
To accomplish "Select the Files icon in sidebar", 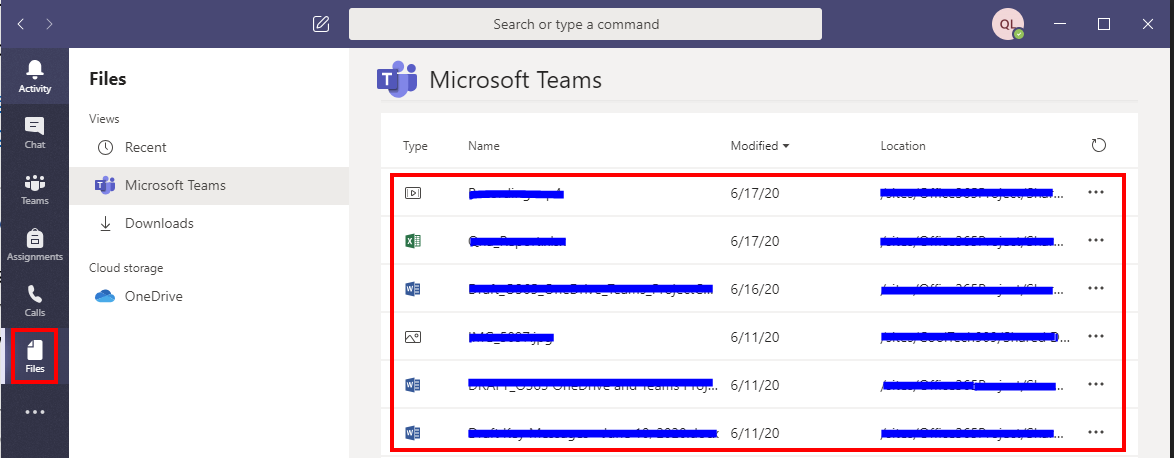I will [34, 356].
